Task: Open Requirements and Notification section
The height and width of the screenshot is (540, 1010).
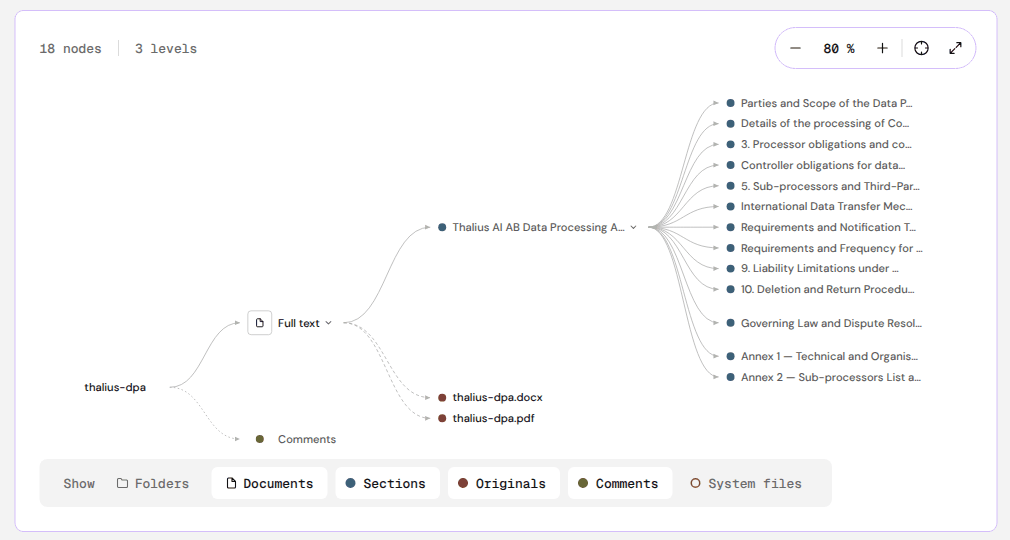Action: (x=828, y=227)
